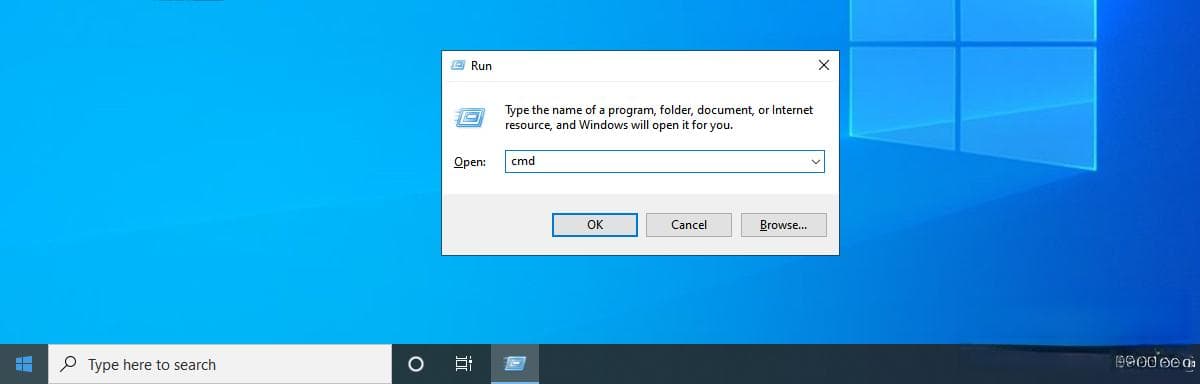Select the Run app taskbar icon
This screenshot has width=1200, height=384.
coord(515,364)
